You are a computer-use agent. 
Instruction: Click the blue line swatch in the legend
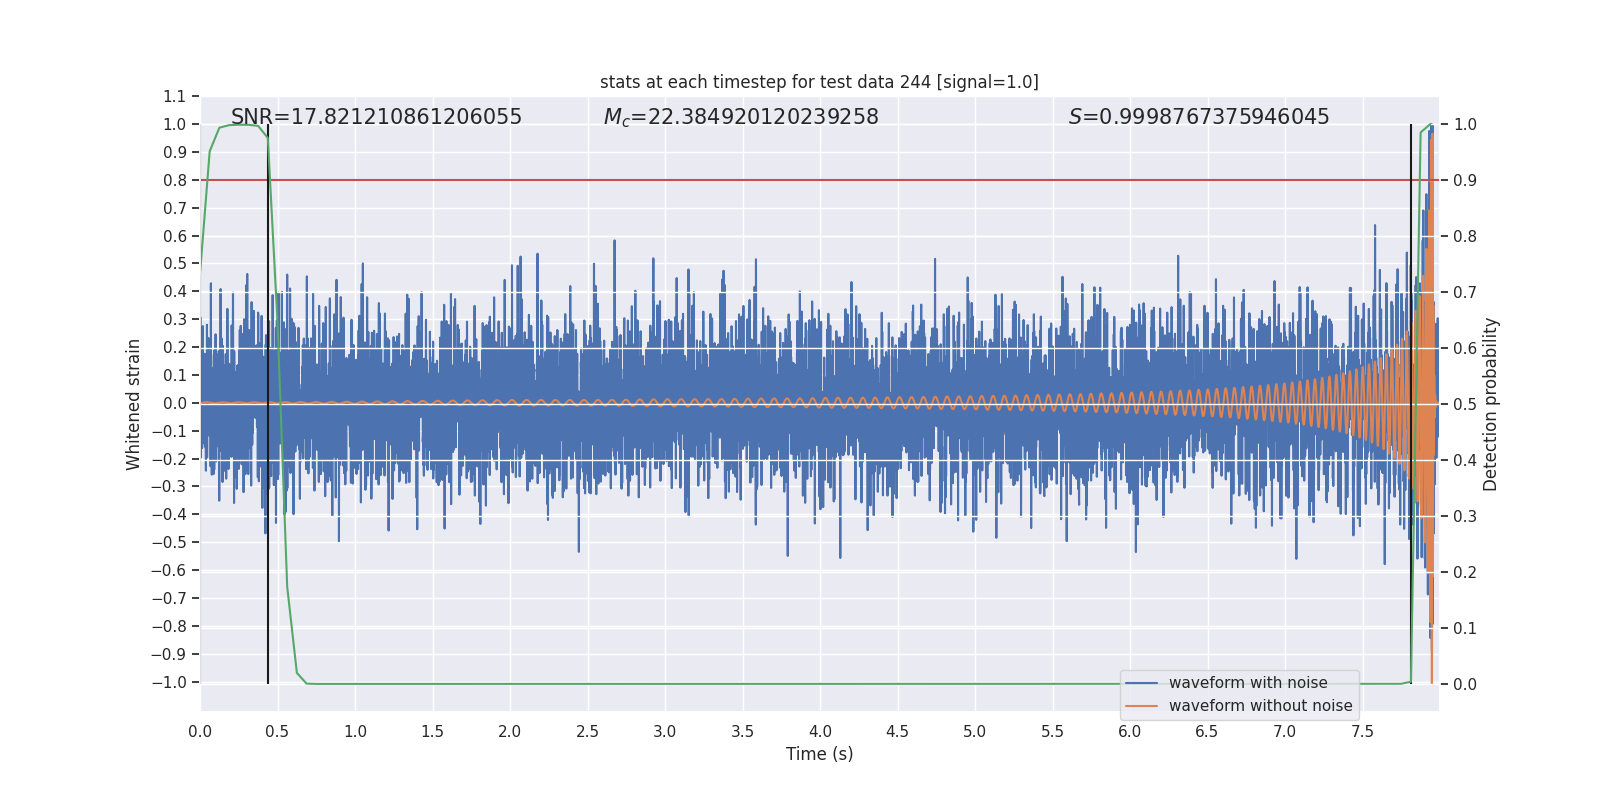pyautogui.click(x=1141, y=683)
